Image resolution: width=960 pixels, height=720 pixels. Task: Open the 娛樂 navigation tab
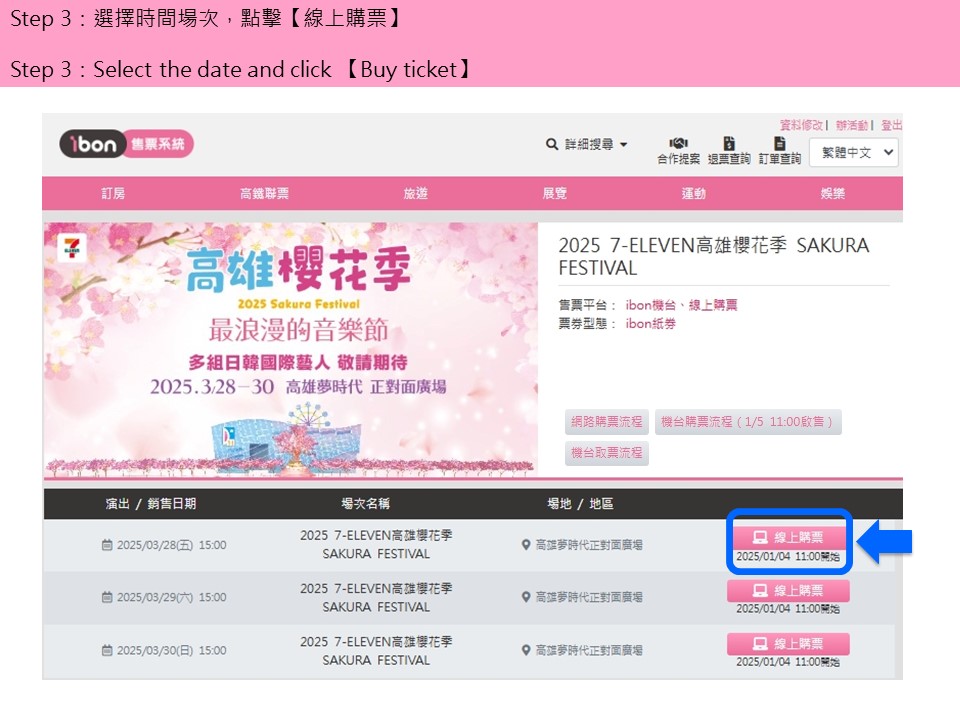point(833,193)
